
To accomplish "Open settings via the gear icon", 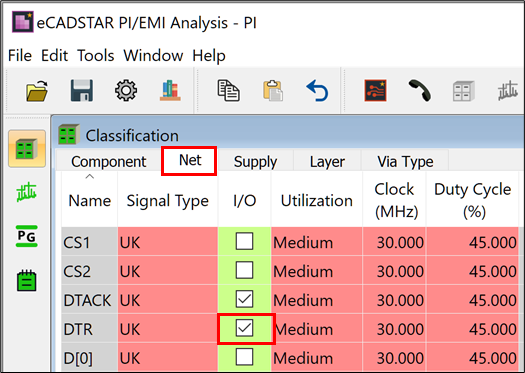I will click(x=126, y=90).
